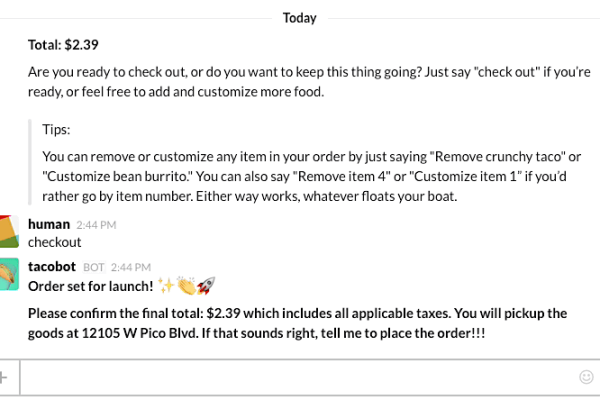Open tacobot's taco avatar profile picture

[8, 274]
